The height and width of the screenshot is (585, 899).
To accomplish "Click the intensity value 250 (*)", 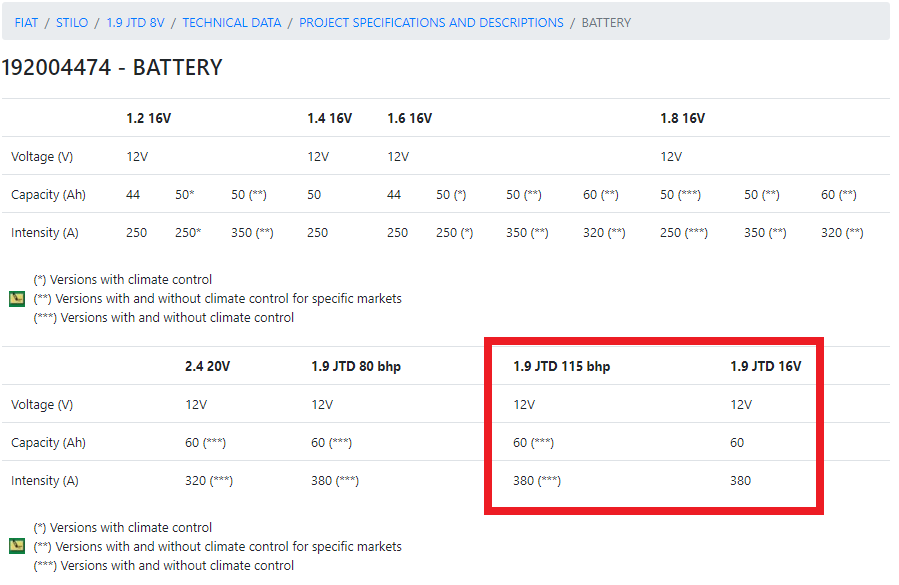I will [x=455, y=233].
